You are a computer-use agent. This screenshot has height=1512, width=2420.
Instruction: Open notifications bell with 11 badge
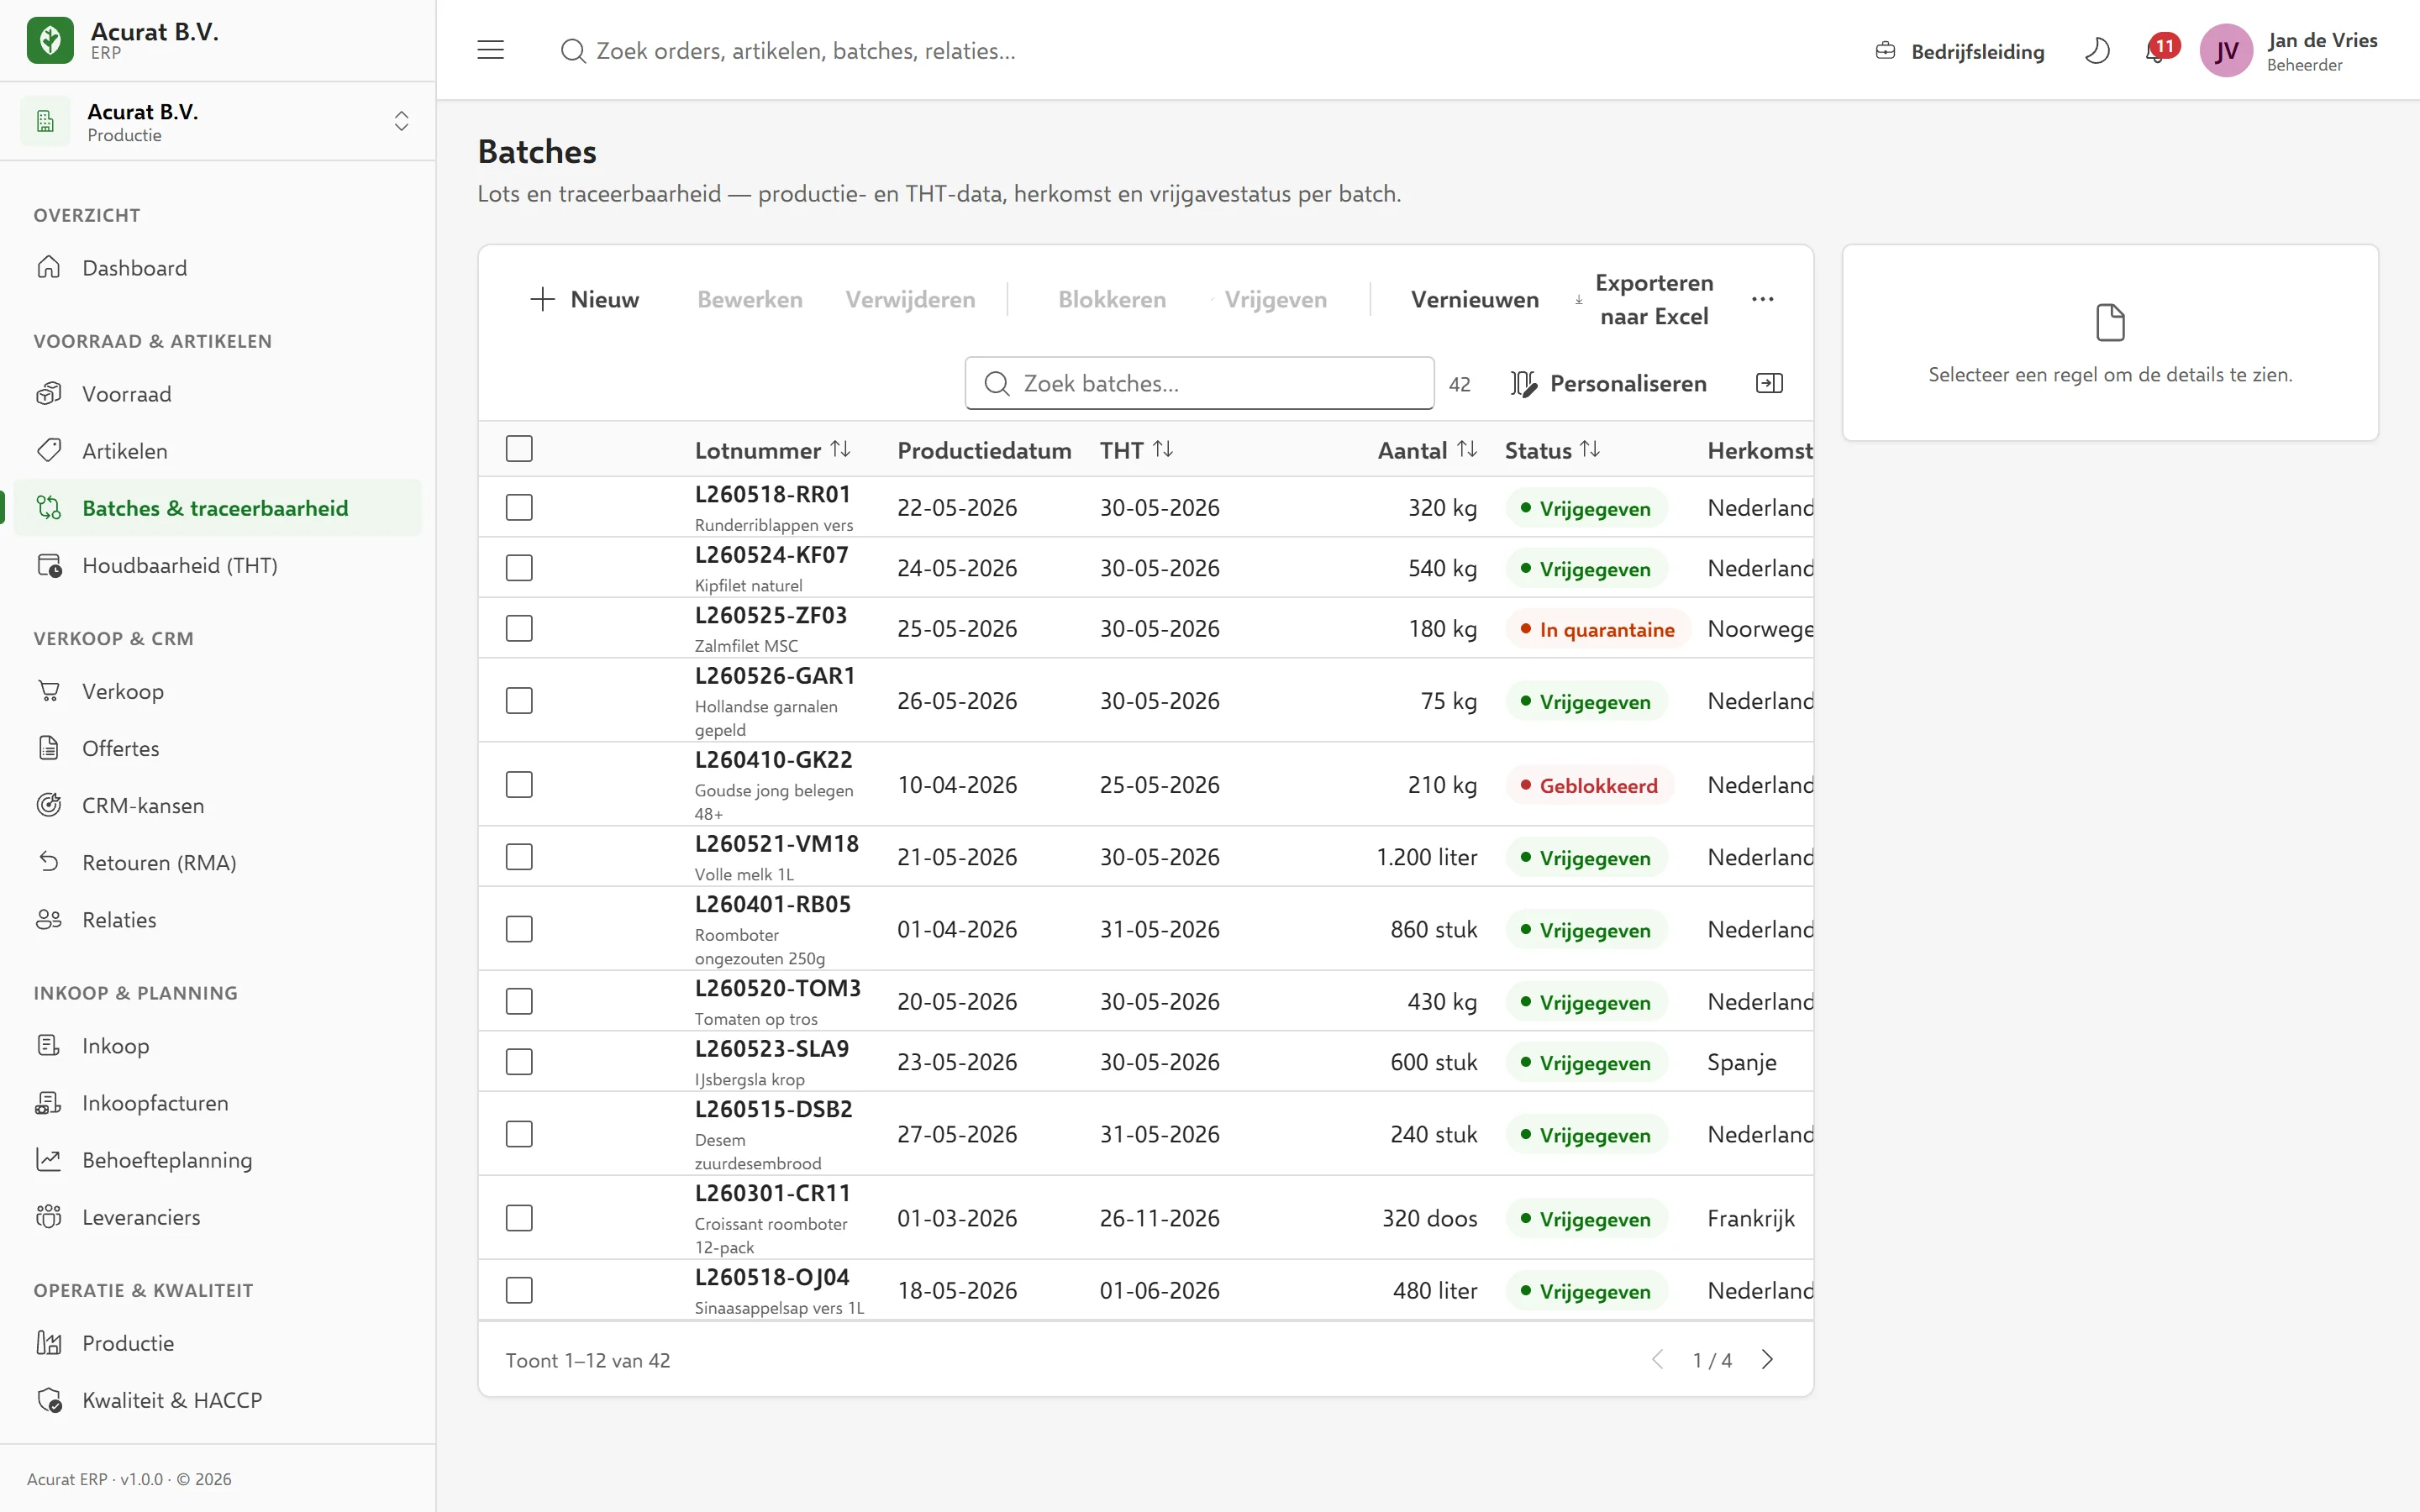tap(2159, 50)
